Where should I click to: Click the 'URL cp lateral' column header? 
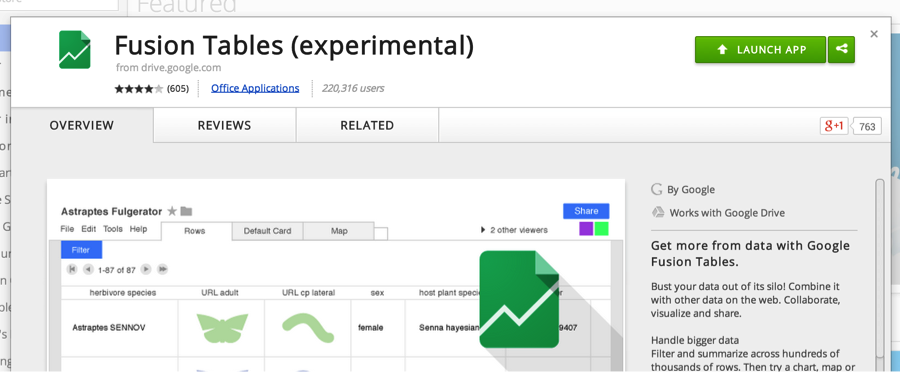tap(308, 293)
